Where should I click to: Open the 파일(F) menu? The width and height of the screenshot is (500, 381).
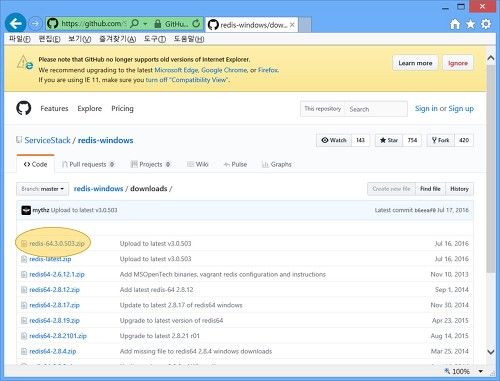[20, 39]
